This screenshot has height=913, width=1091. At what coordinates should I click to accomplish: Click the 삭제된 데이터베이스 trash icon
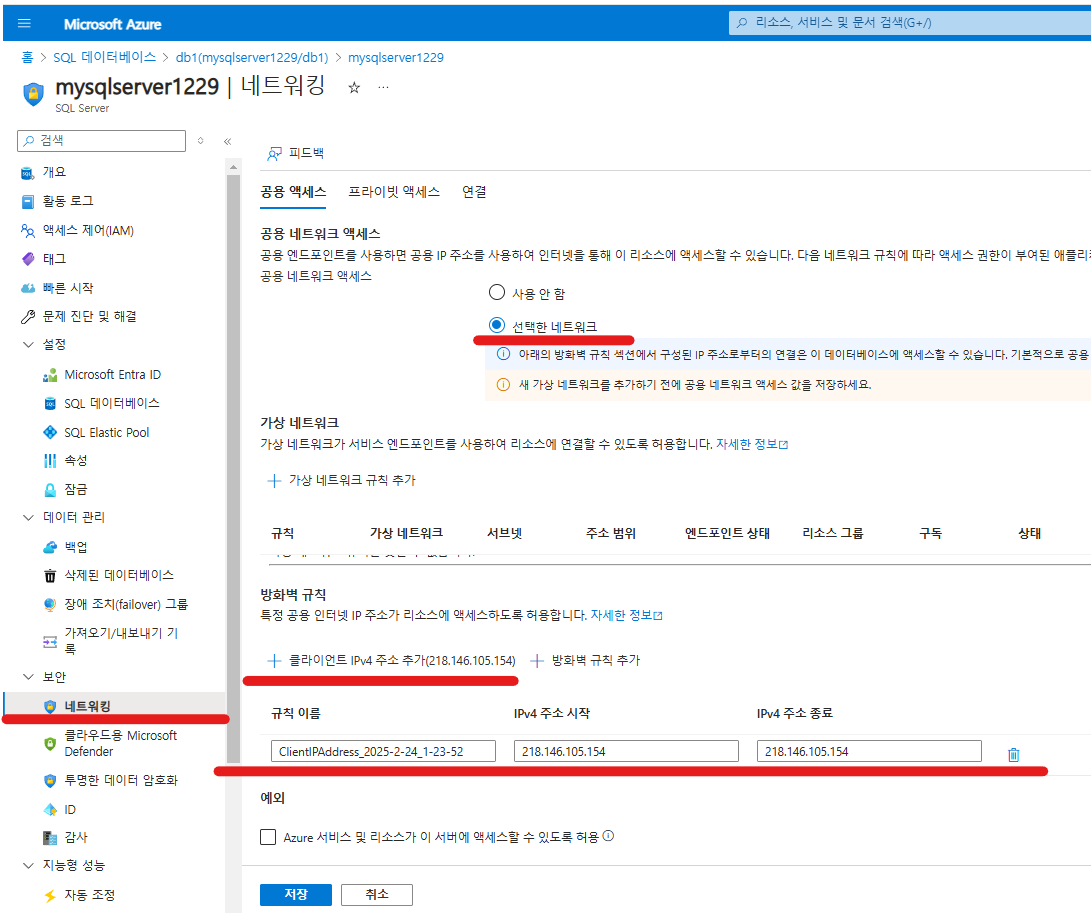[50, 575]
